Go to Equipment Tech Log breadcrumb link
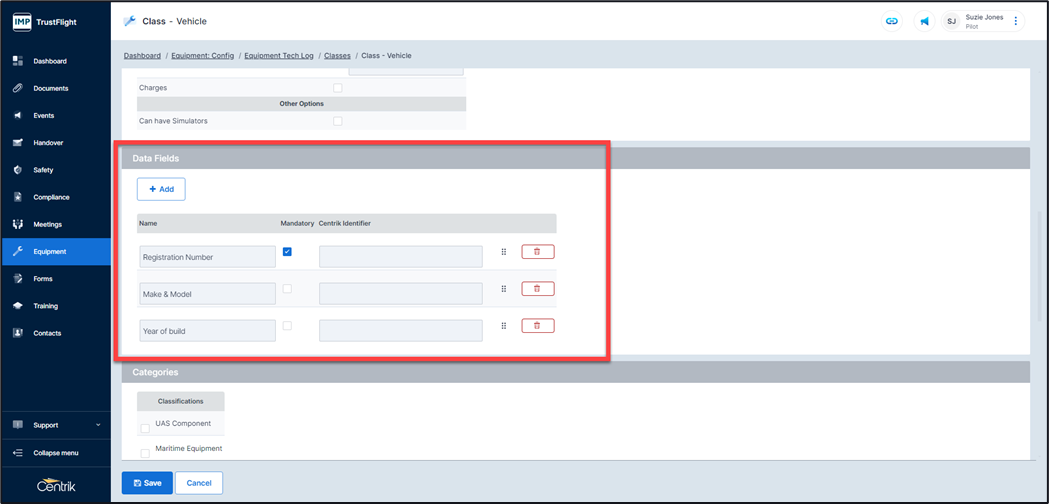The image size is (1049, 504). (x=279, y=56)
